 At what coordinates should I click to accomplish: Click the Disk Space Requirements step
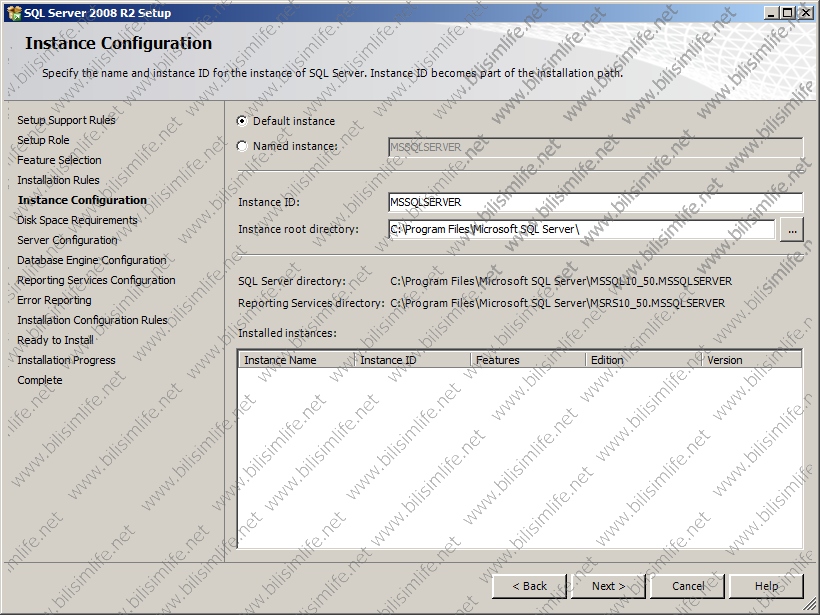[77, 220]
